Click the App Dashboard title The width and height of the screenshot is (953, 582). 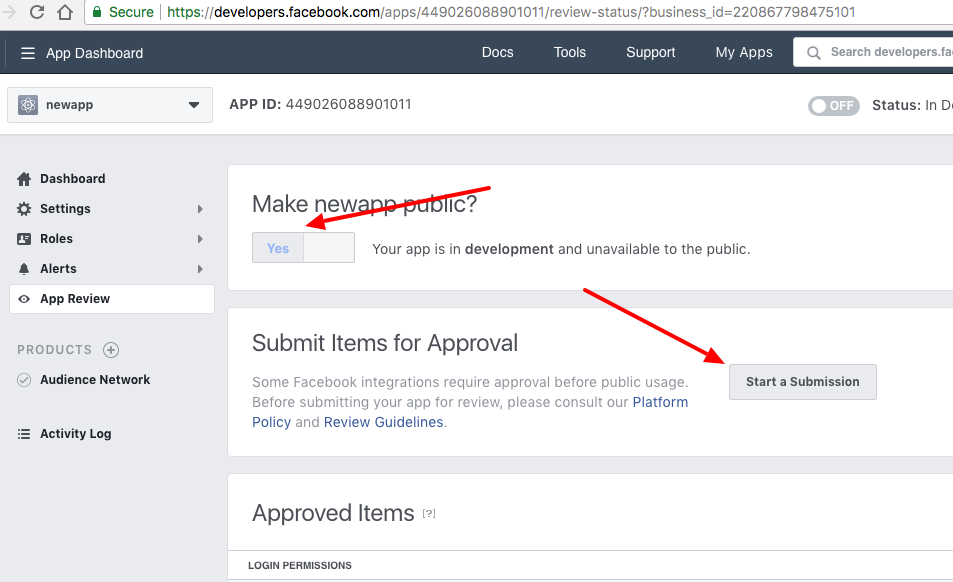coord(95,53)
